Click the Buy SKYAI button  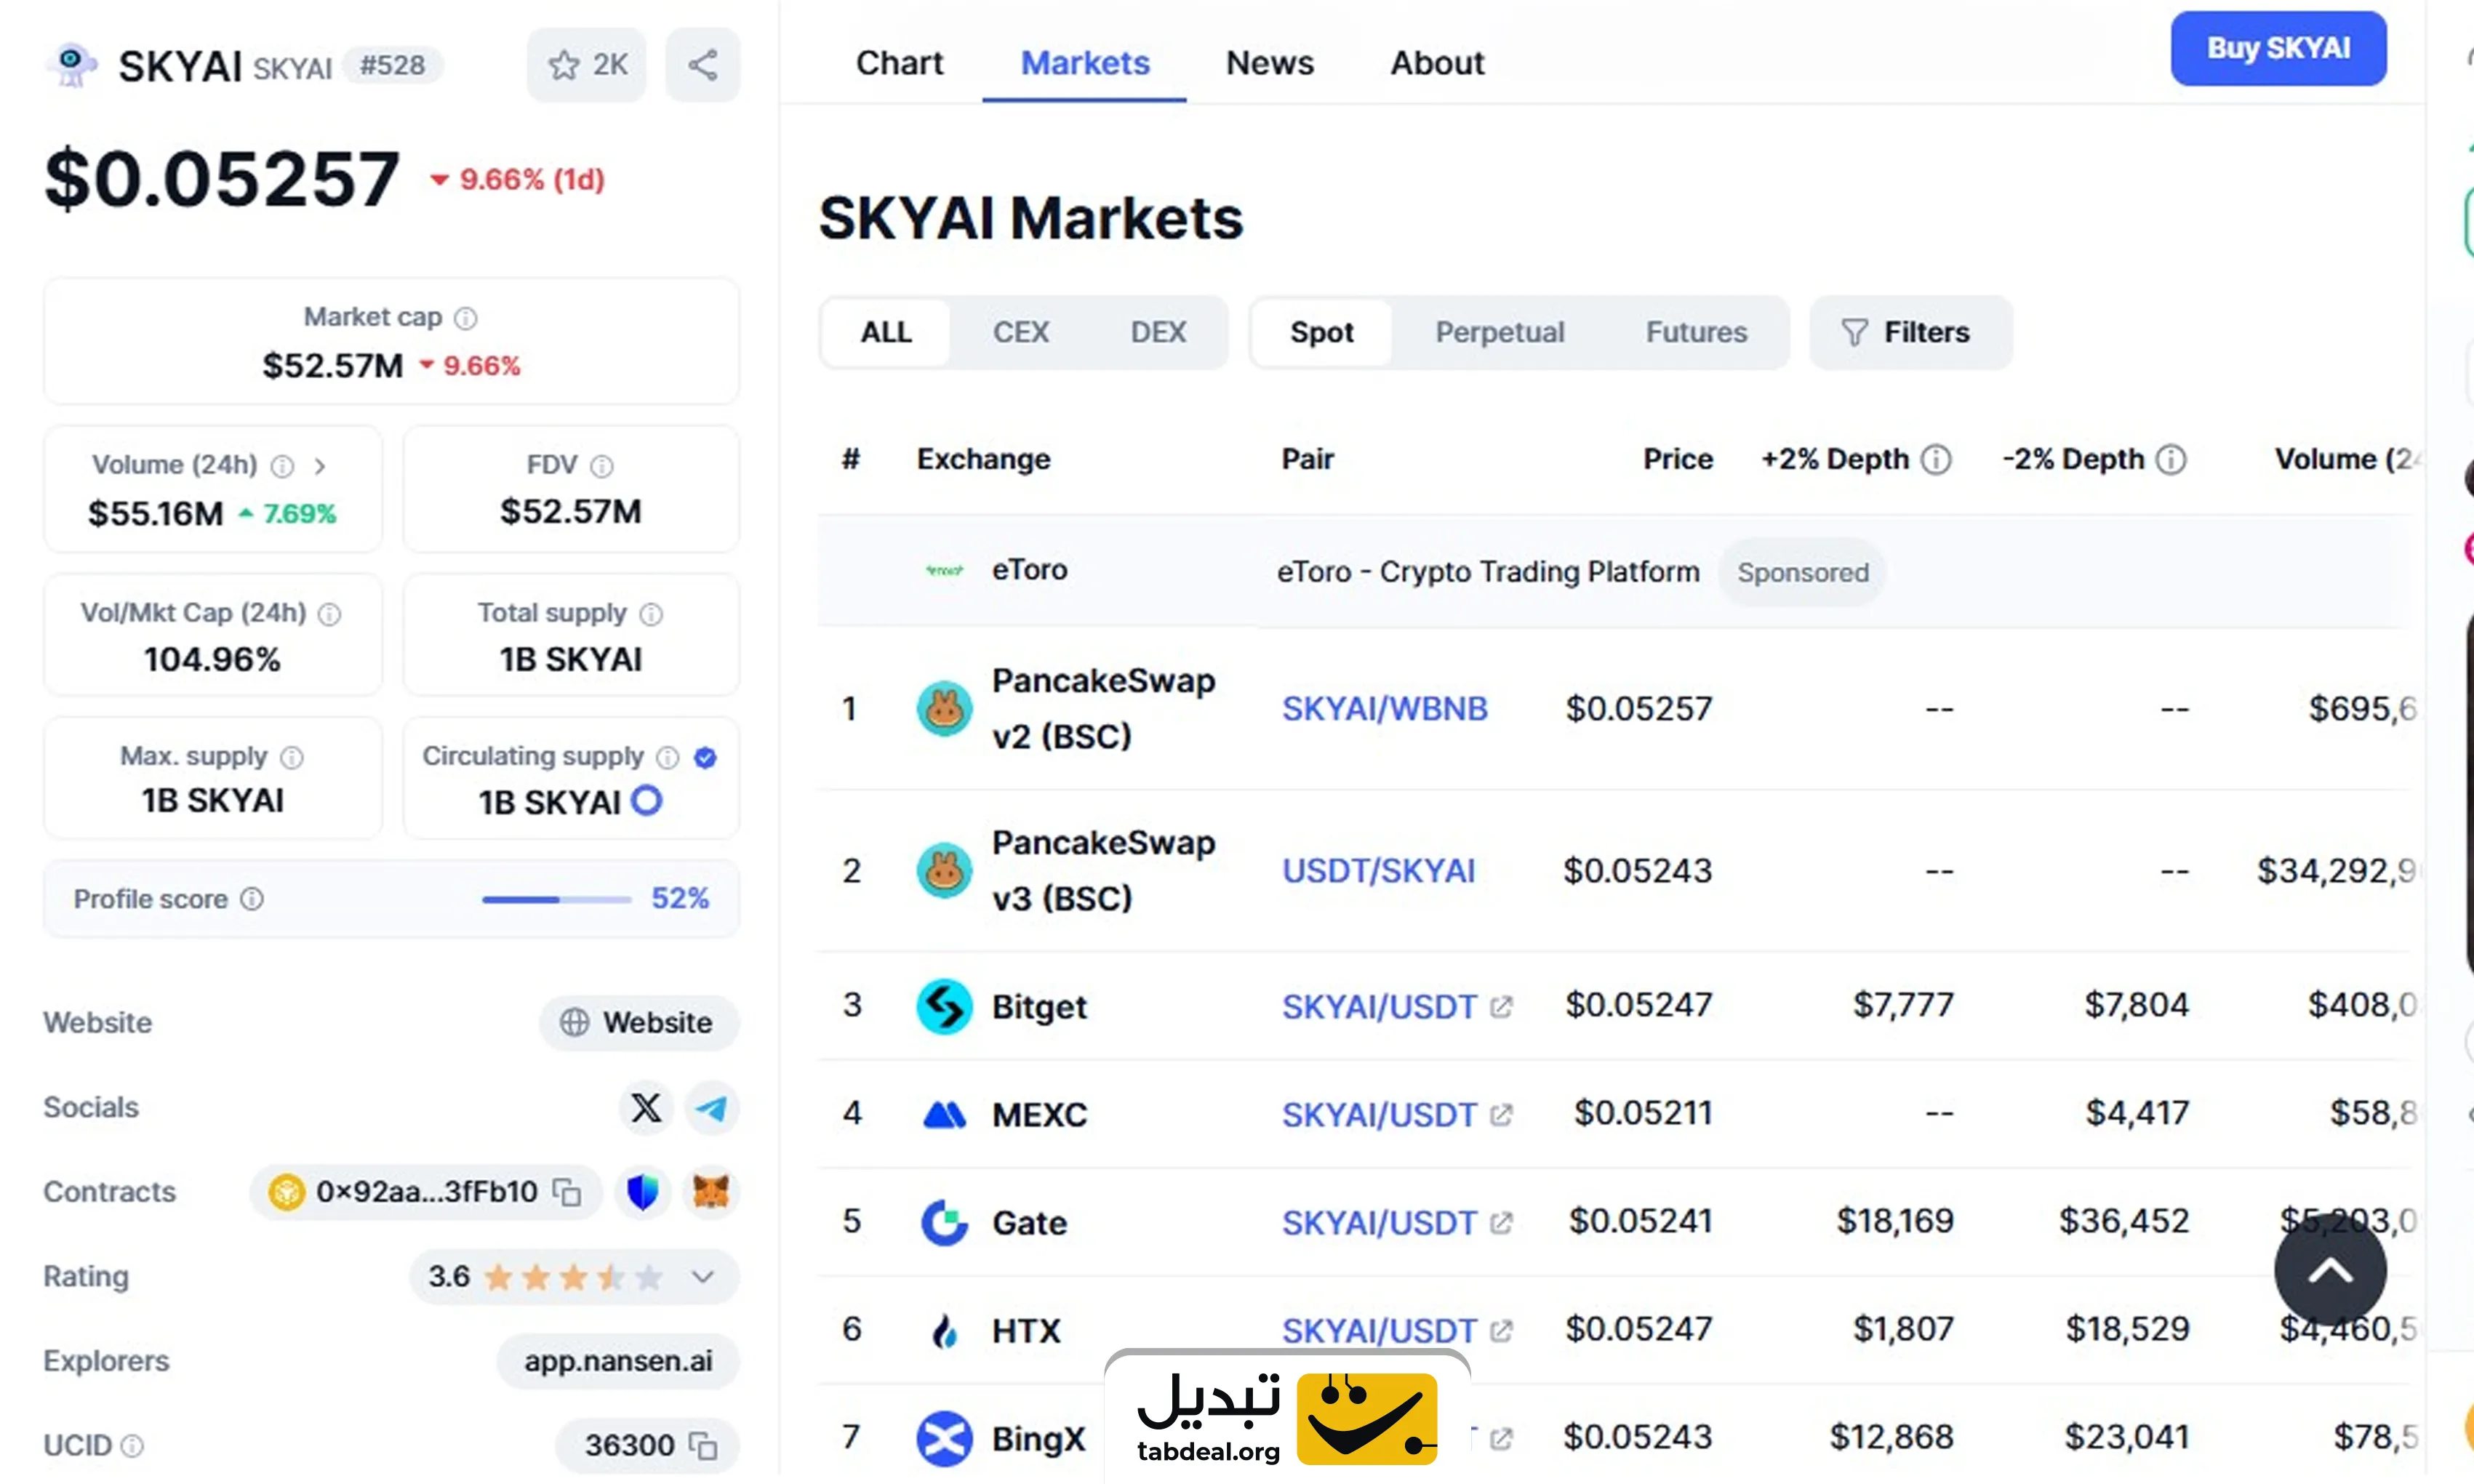(x=2278, y=48)
